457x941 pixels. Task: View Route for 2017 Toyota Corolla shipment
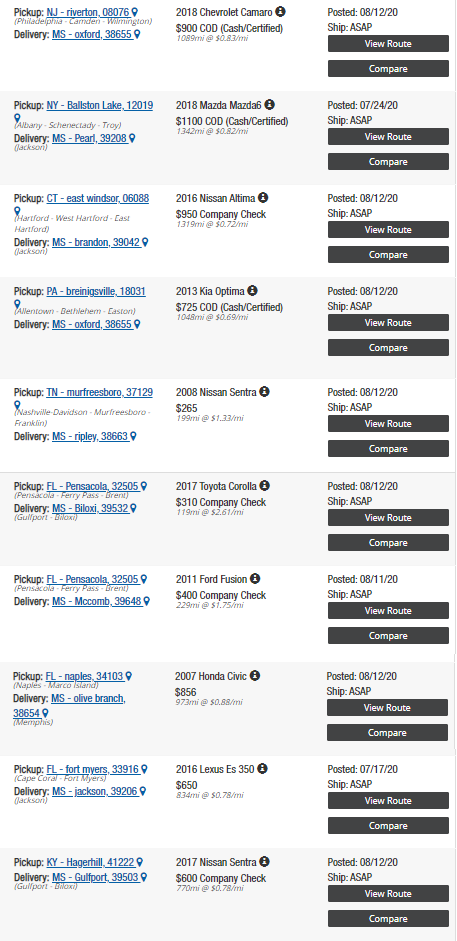click(388, 517)
